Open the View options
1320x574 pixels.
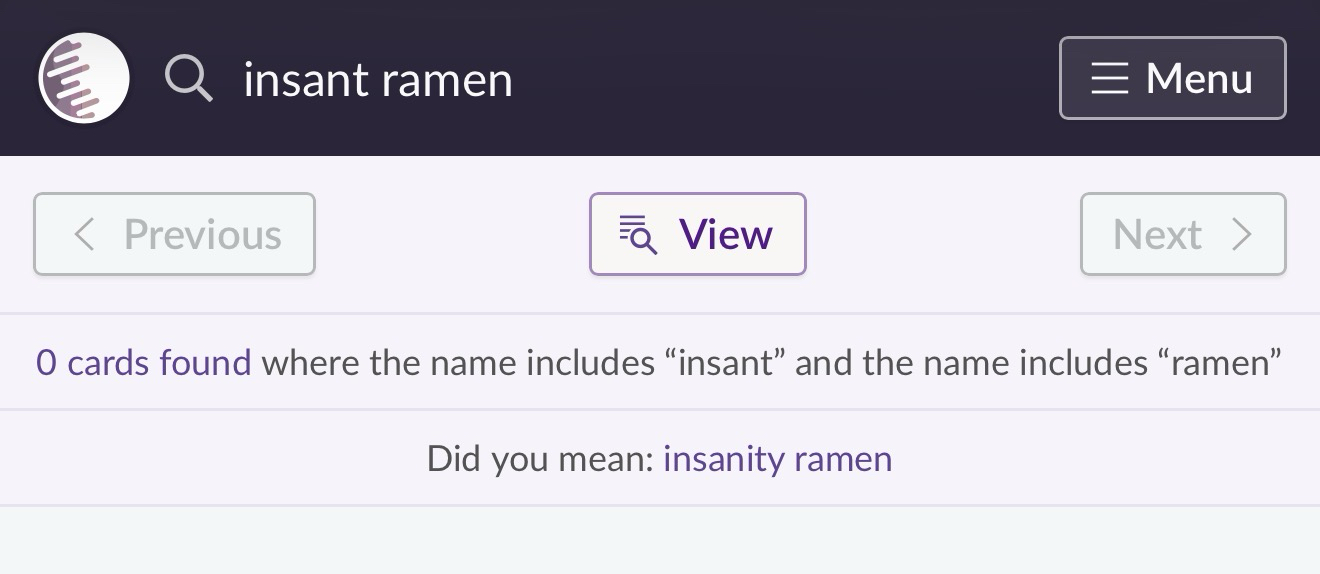tap(698, 234)
